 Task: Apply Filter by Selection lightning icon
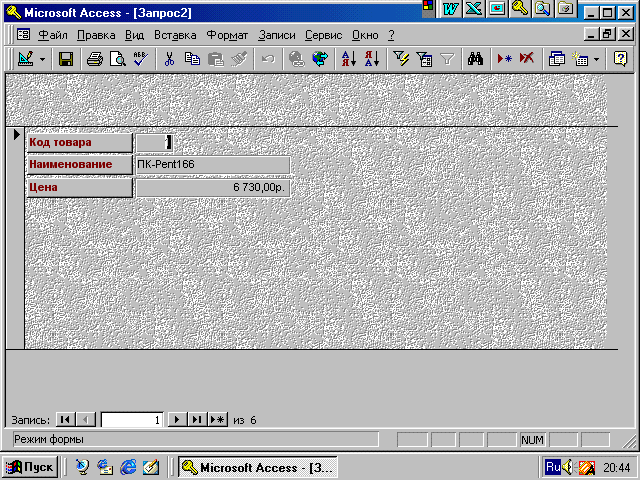click(x=401, y=59)
